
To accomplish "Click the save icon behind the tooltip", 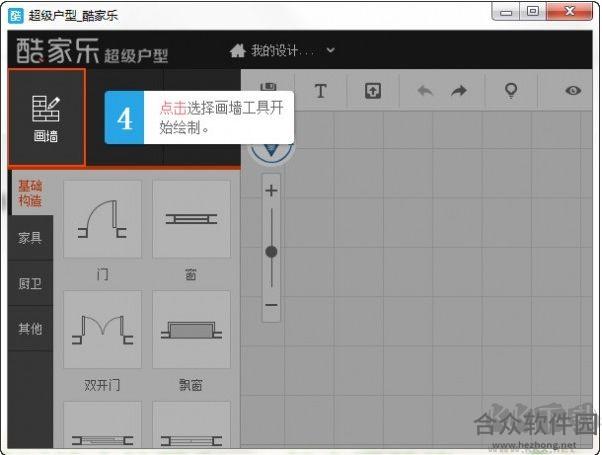I will [x=268, y=86].
